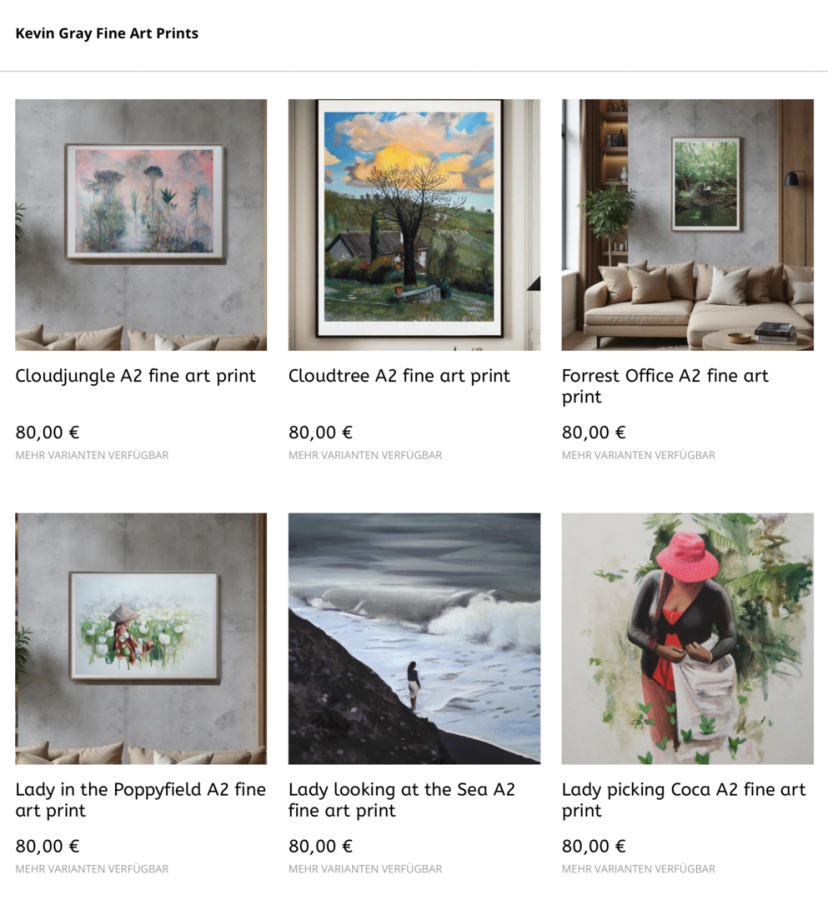
Task: Open the Lady in the Poppyfield thumbnail
Action: [x=141, y=638]
